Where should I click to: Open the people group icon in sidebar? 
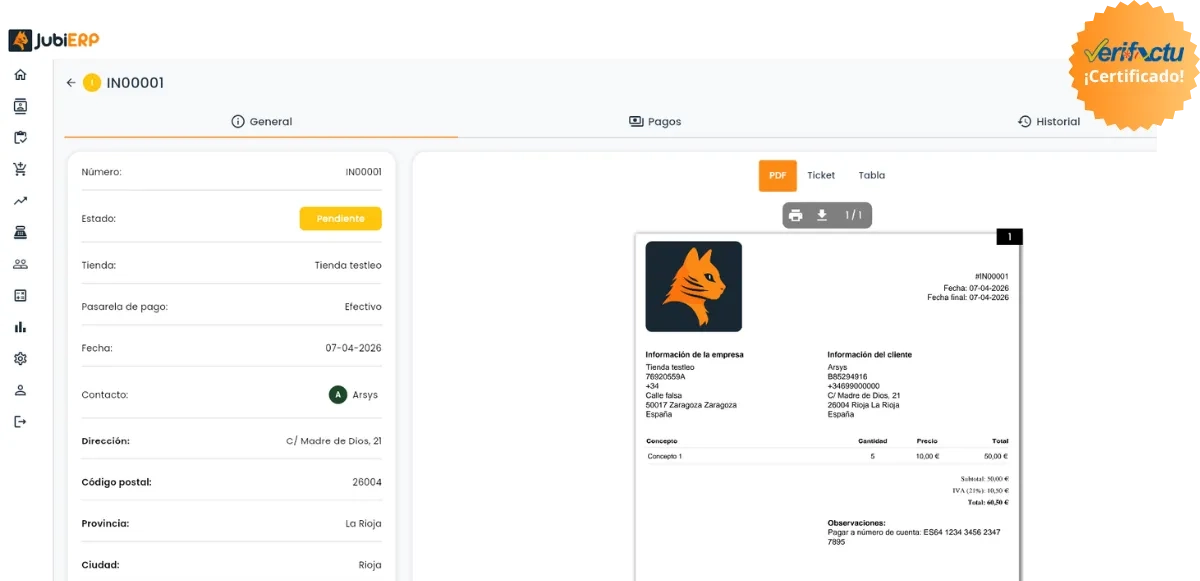click(20, 264)
